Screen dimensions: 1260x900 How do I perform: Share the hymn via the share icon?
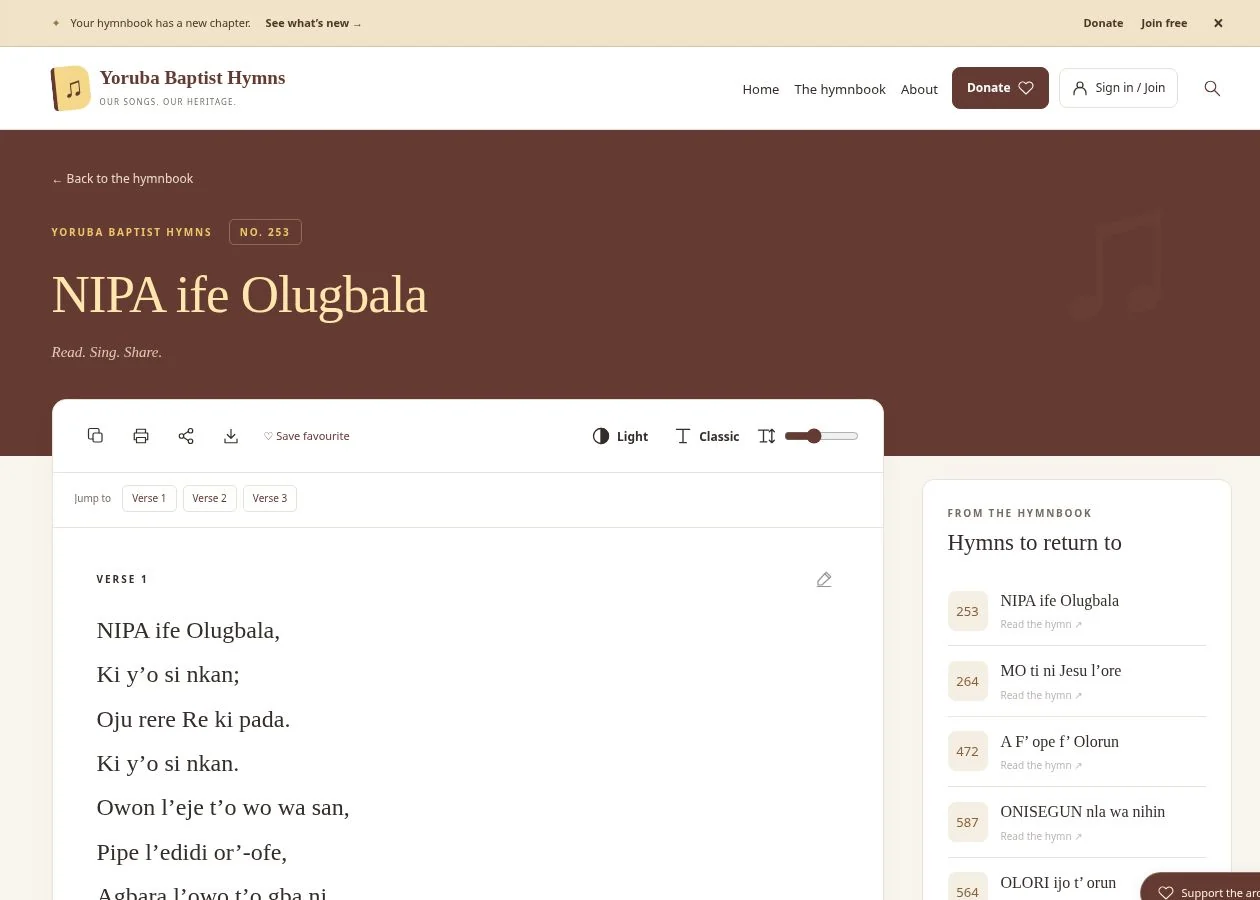tap(186, 436)
